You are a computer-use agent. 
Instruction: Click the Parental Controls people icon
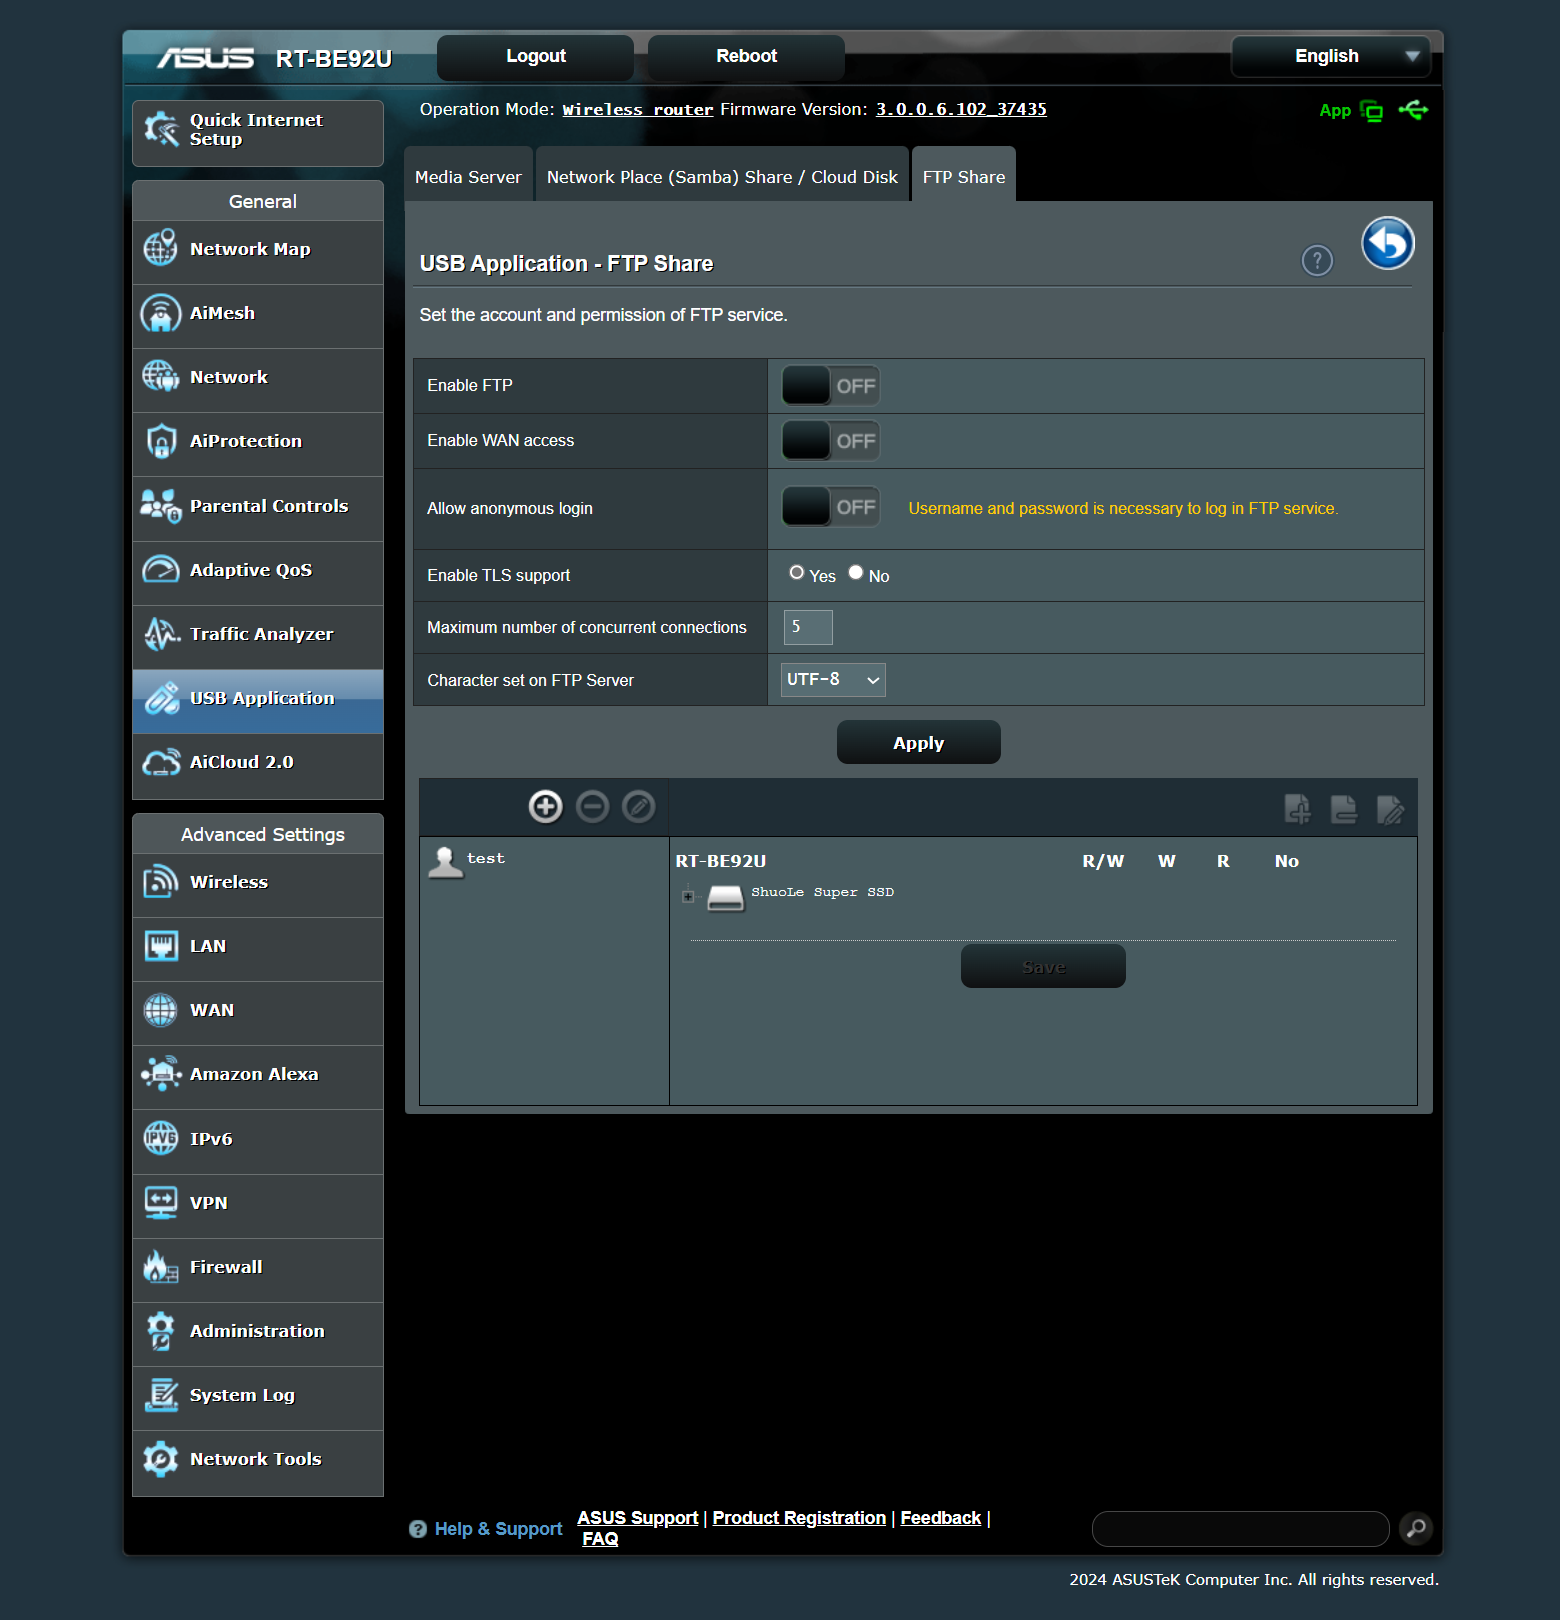pyautogui.click(x=160, y=506)
